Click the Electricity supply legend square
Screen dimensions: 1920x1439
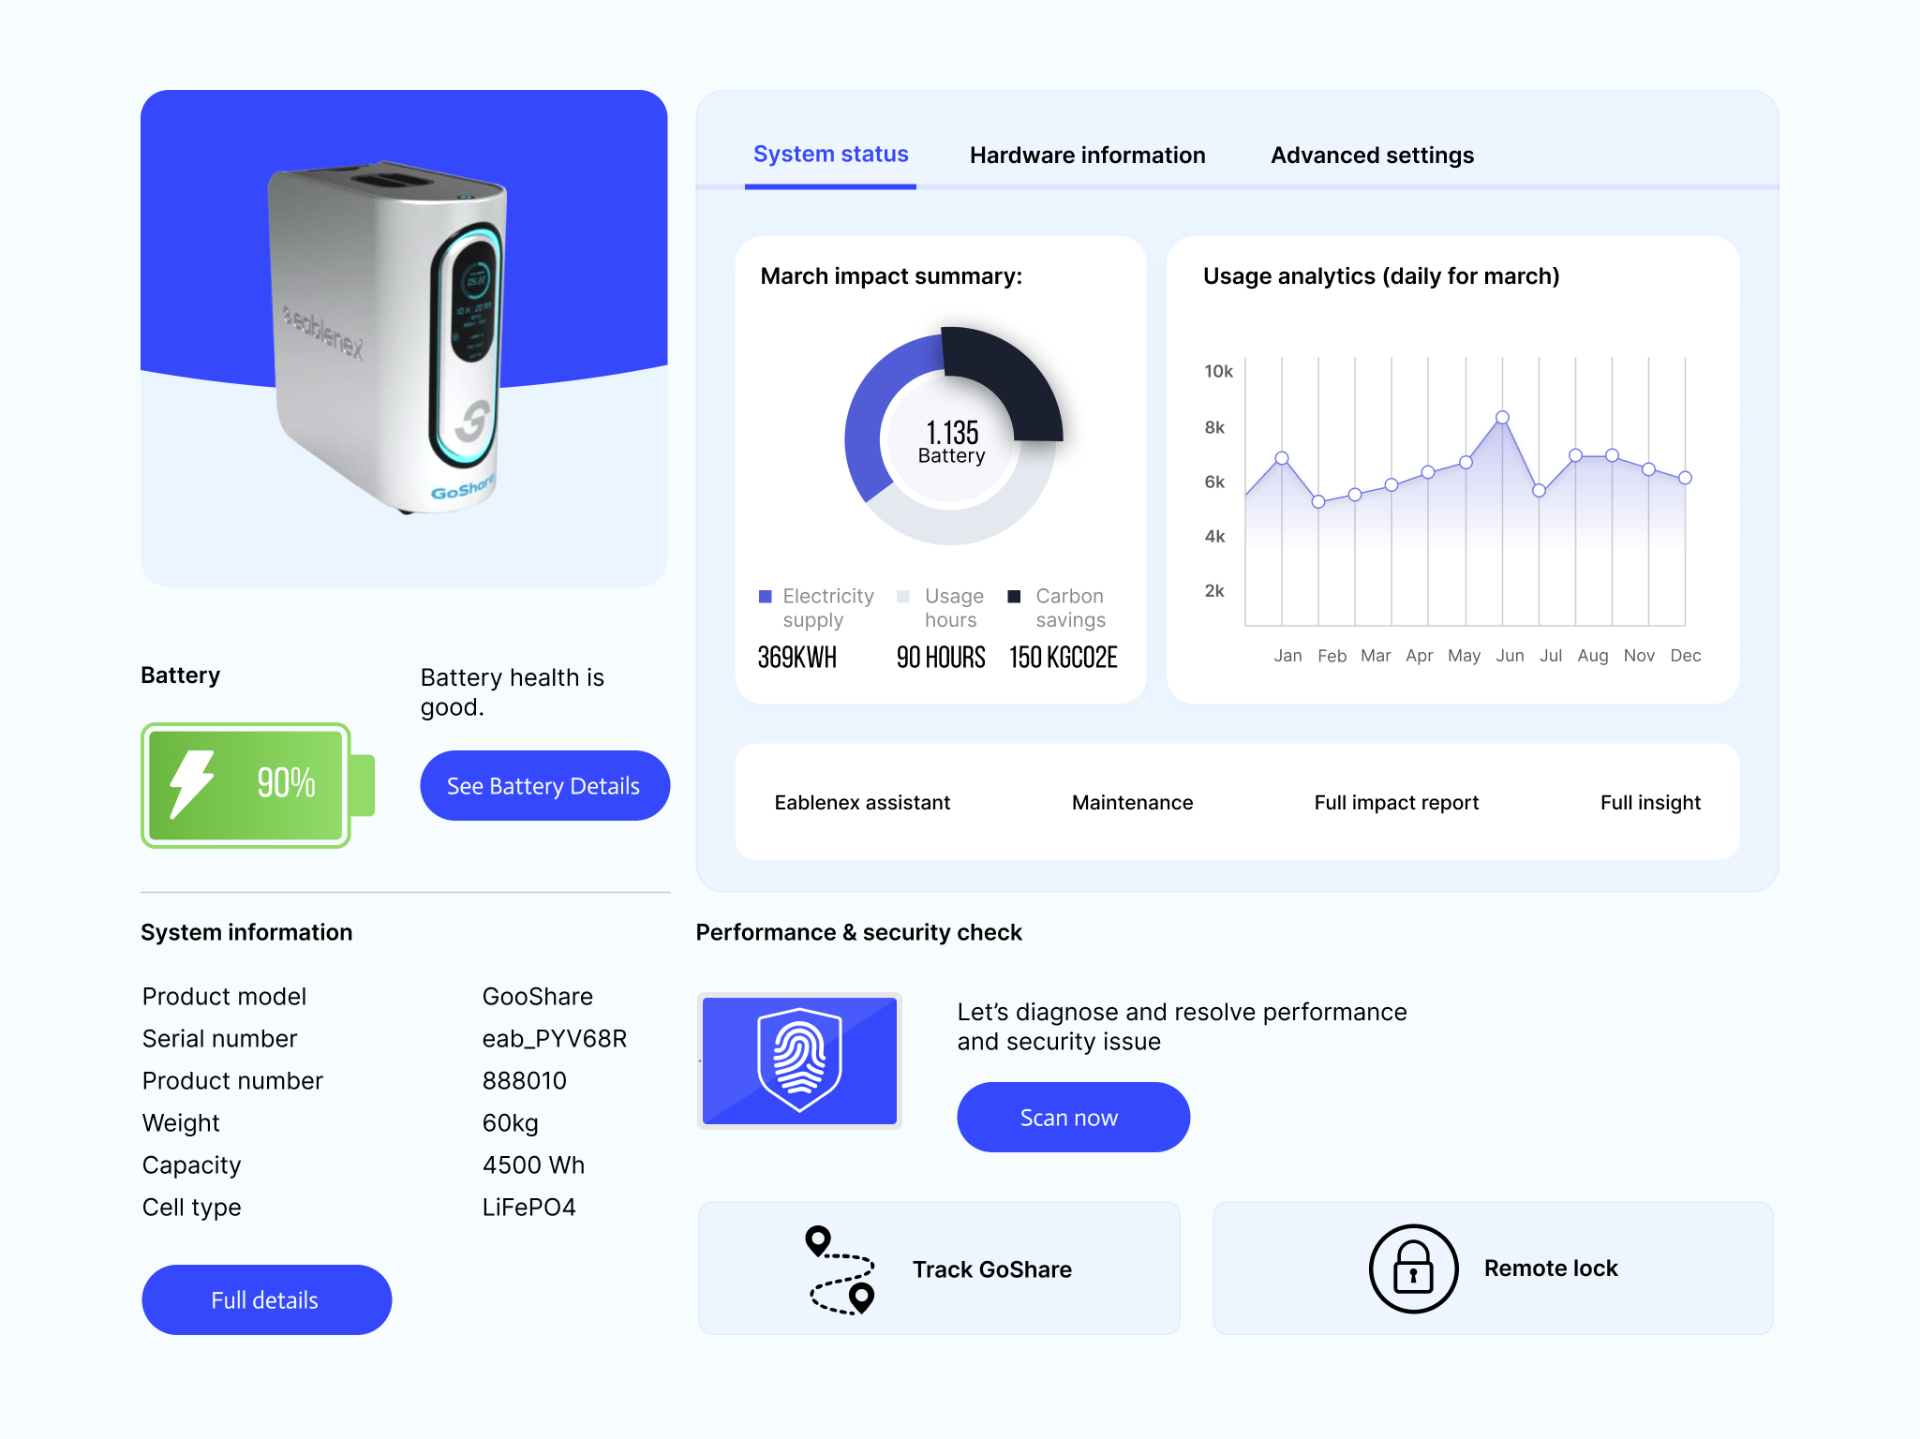765,597
